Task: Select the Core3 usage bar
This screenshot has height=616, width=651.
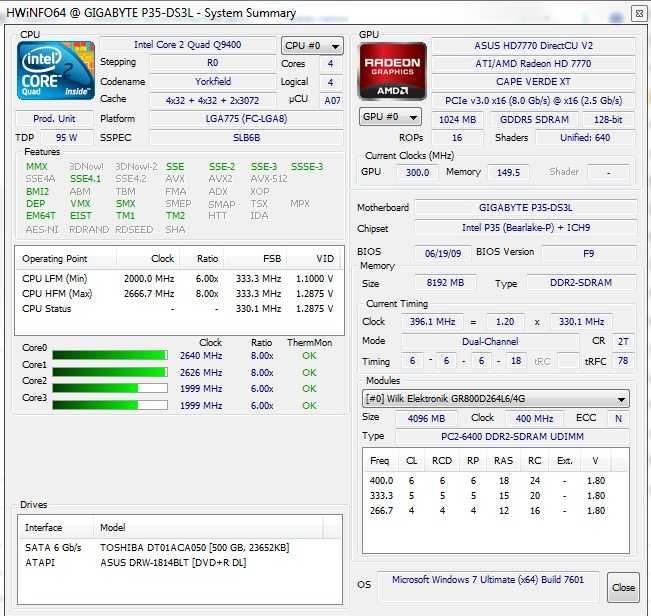Action: pos(110,405)
